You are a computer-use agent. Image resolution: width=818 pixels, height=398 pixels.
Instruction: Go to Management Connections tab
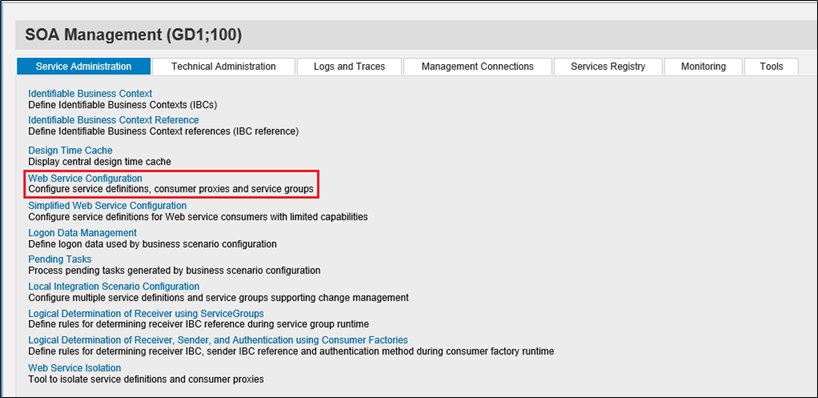(x=477, y=66)
